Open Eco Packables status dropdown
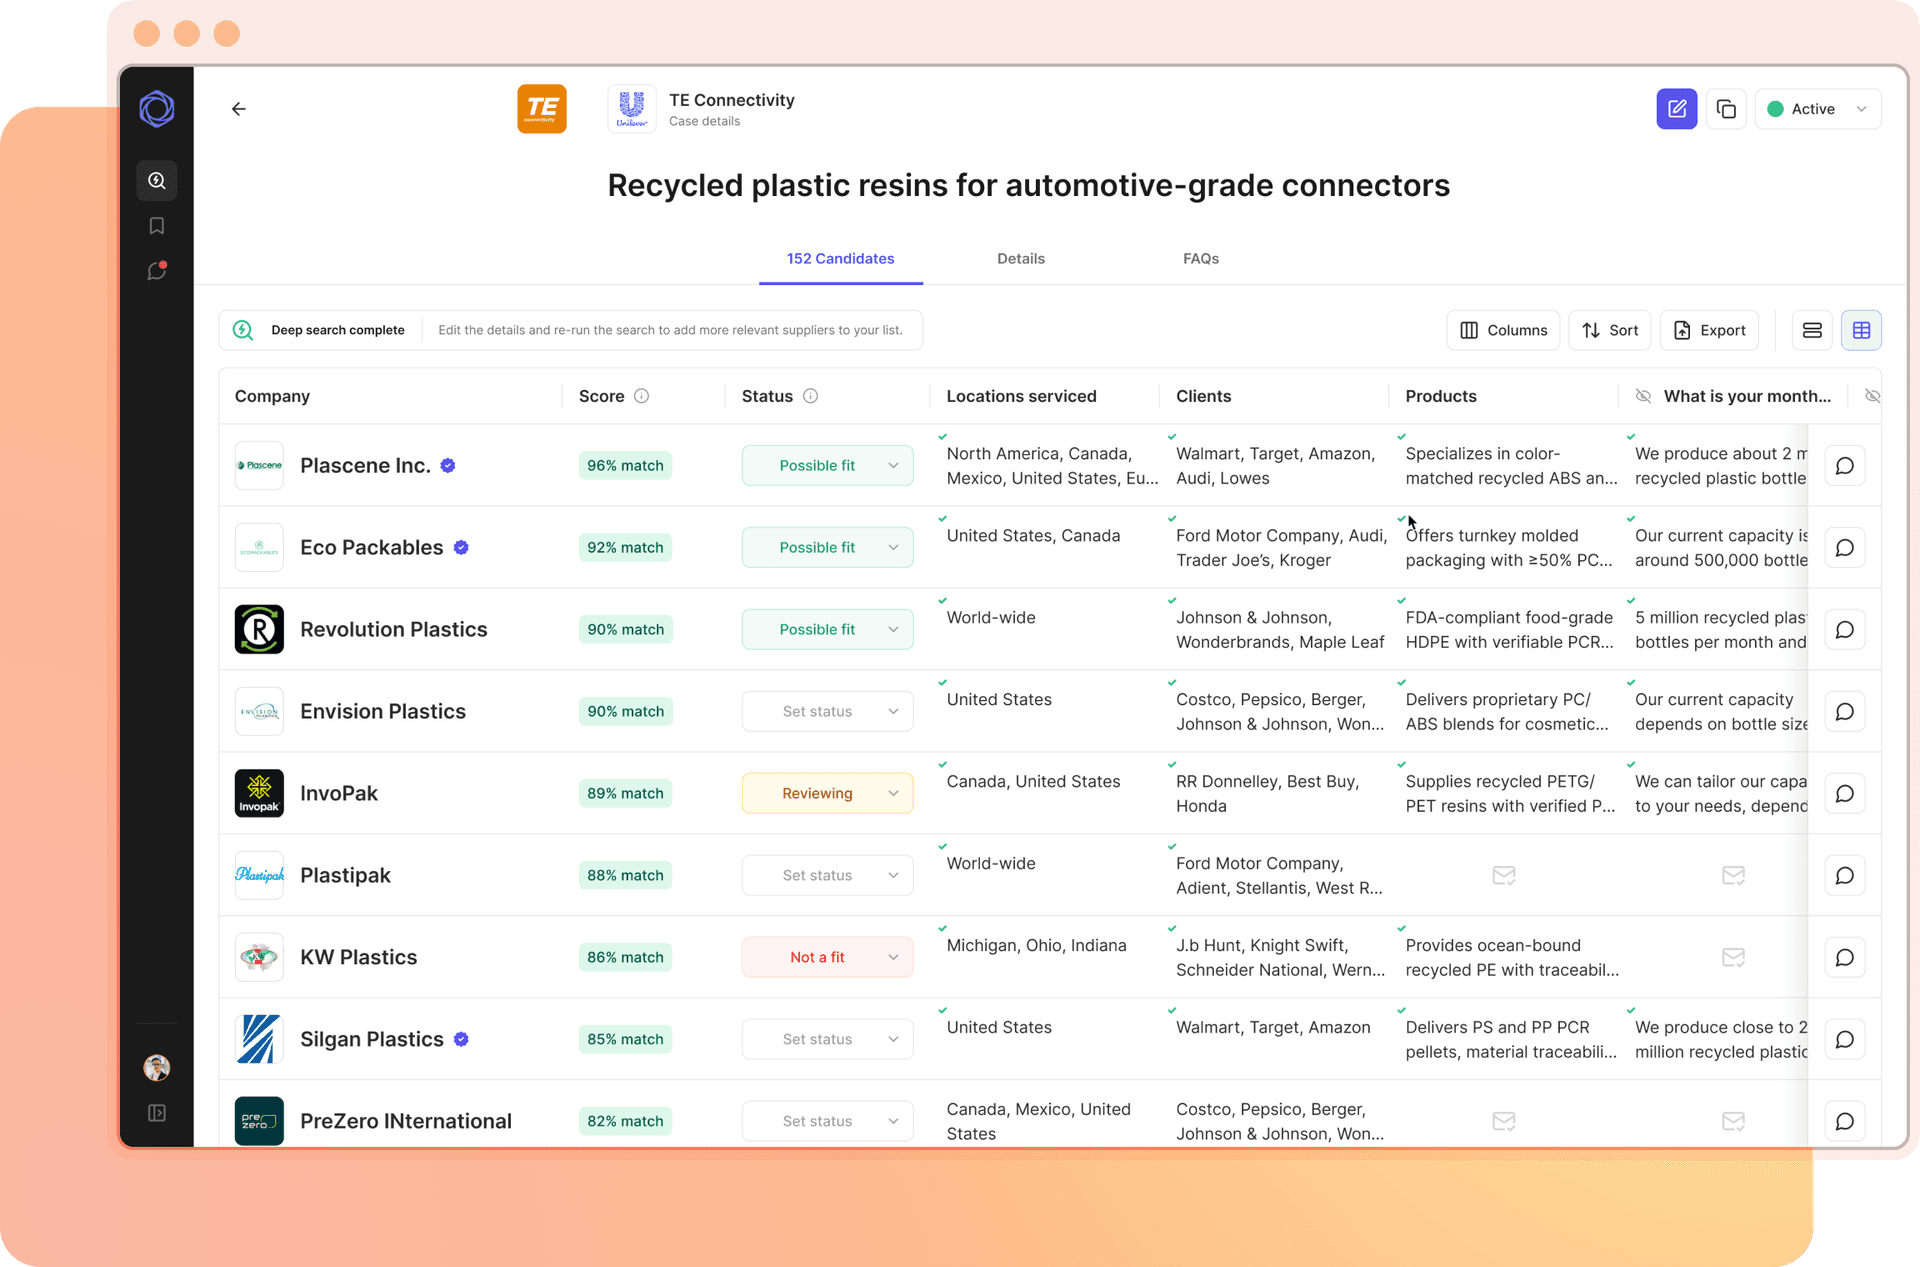 tap(827, 547)
